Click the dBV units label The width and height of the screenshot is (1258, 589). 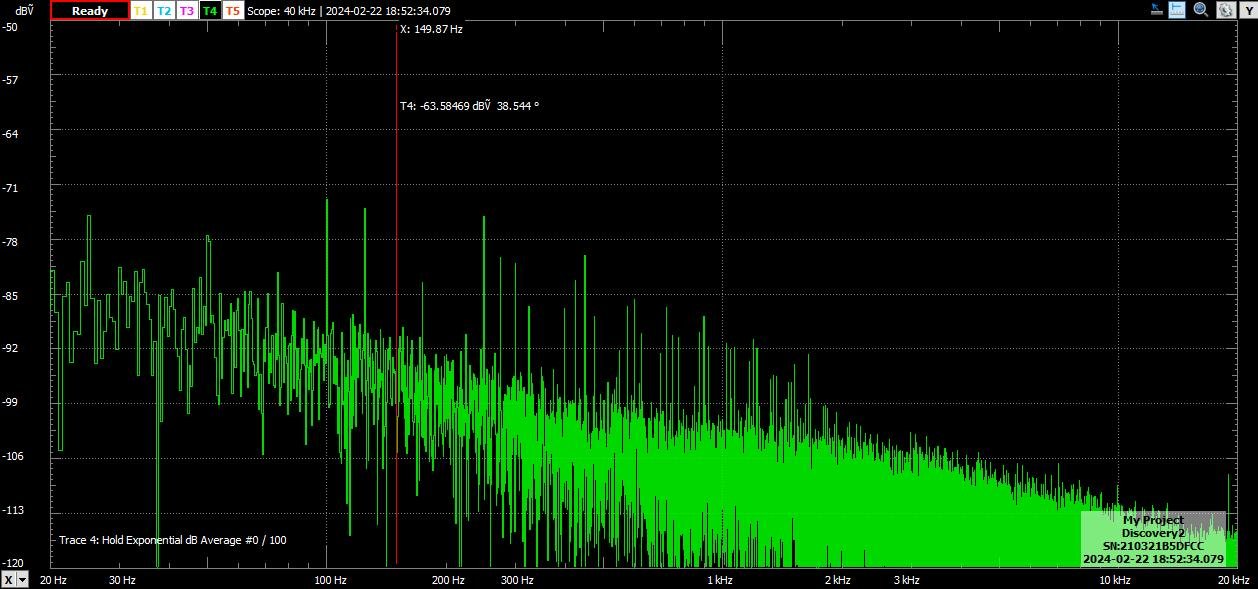pos(24,11)
